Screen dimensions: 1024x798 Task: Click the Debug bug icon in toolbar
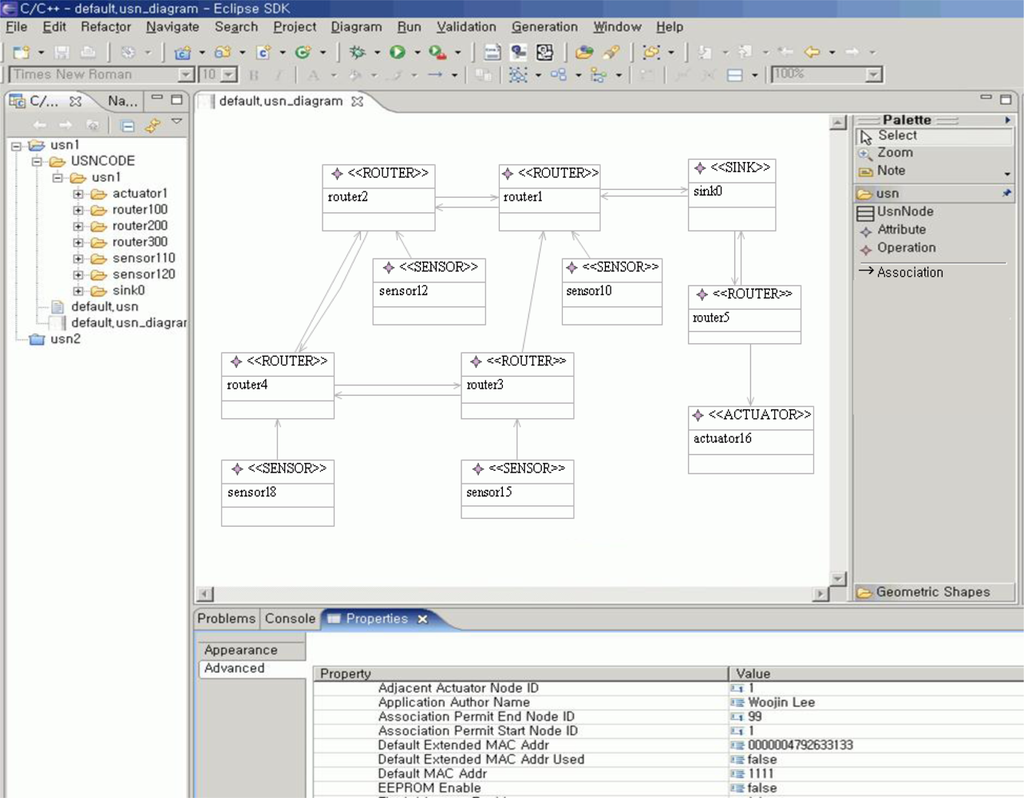(357, 52)
